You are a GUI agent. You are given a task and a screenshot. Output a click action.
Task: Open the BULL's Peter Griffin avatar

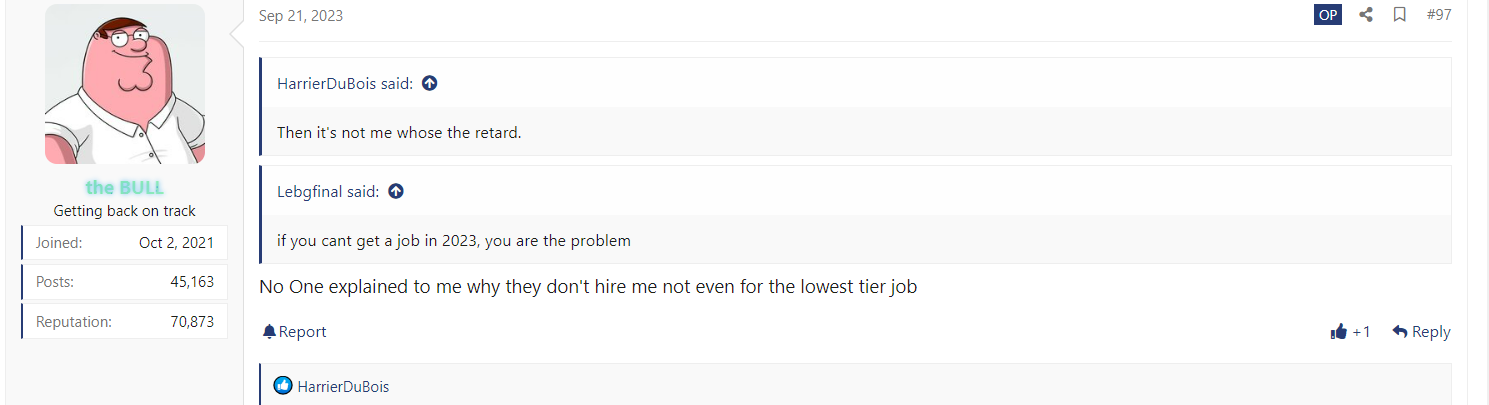click(x=125, y=84)
